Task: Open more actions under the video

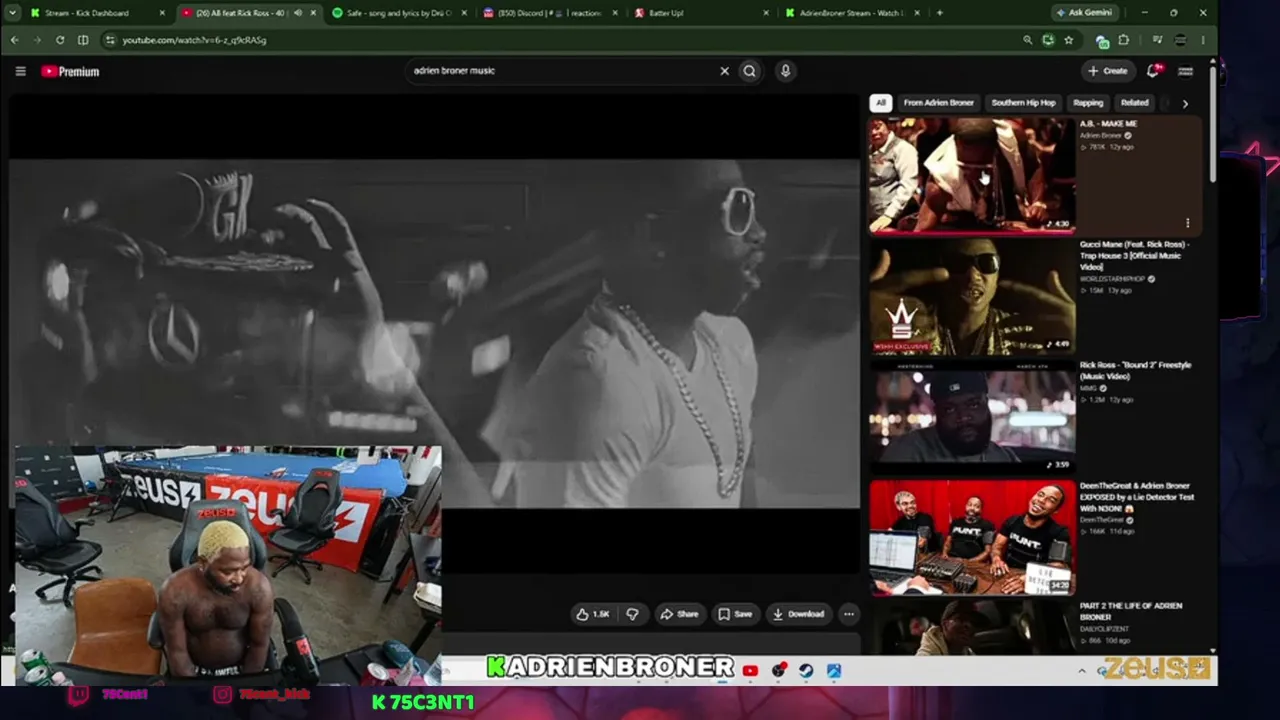Action: click(x=848, y=614)
